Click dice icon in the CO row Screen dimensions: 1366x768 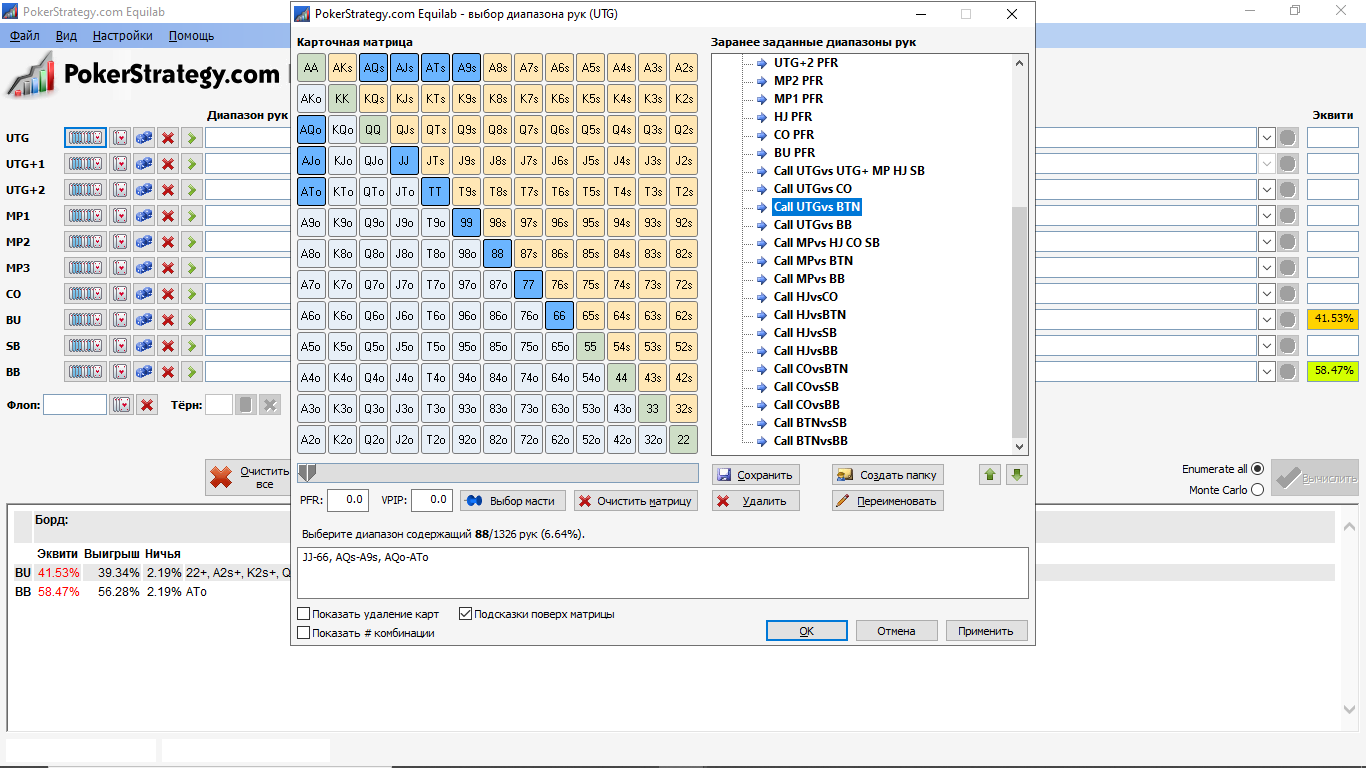(144, 293)
